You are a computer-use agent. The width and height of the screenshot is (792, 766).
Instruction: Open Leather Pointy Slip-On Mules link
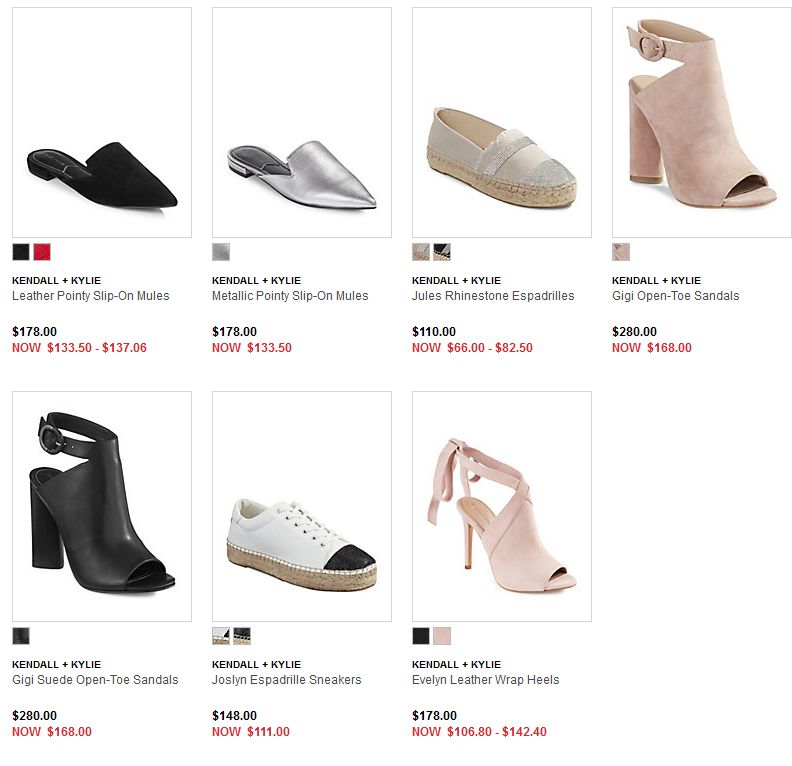point(91,296)
